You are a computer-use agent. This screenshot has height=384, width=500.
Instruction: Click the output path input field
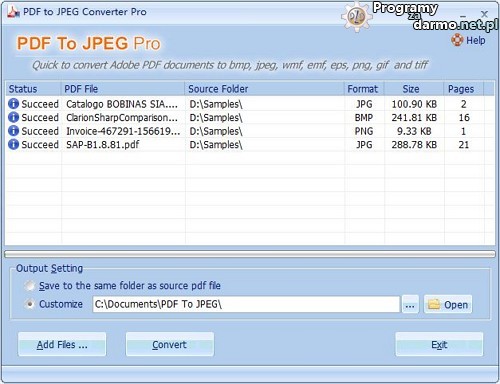pyautogui.click(x=246, y=304)
